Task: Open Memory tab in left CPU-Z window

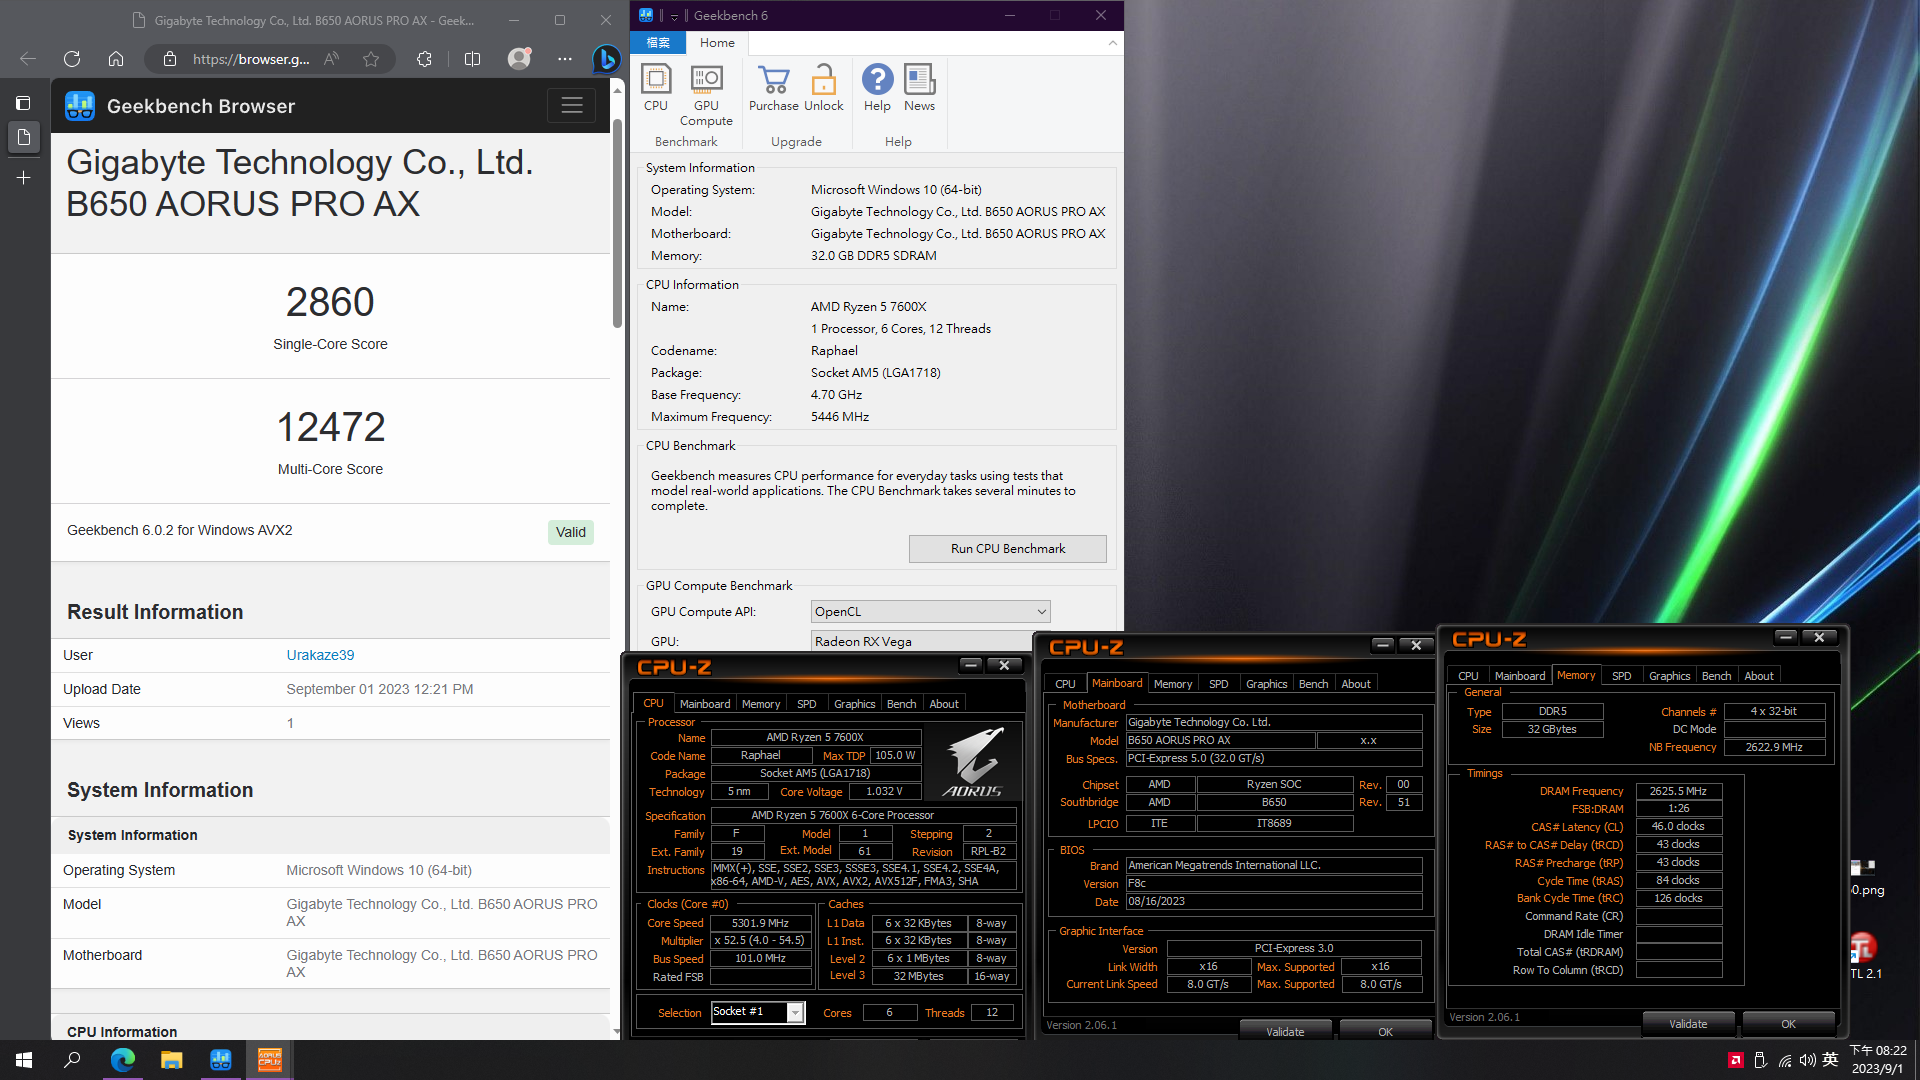Action: pos(761,704)
